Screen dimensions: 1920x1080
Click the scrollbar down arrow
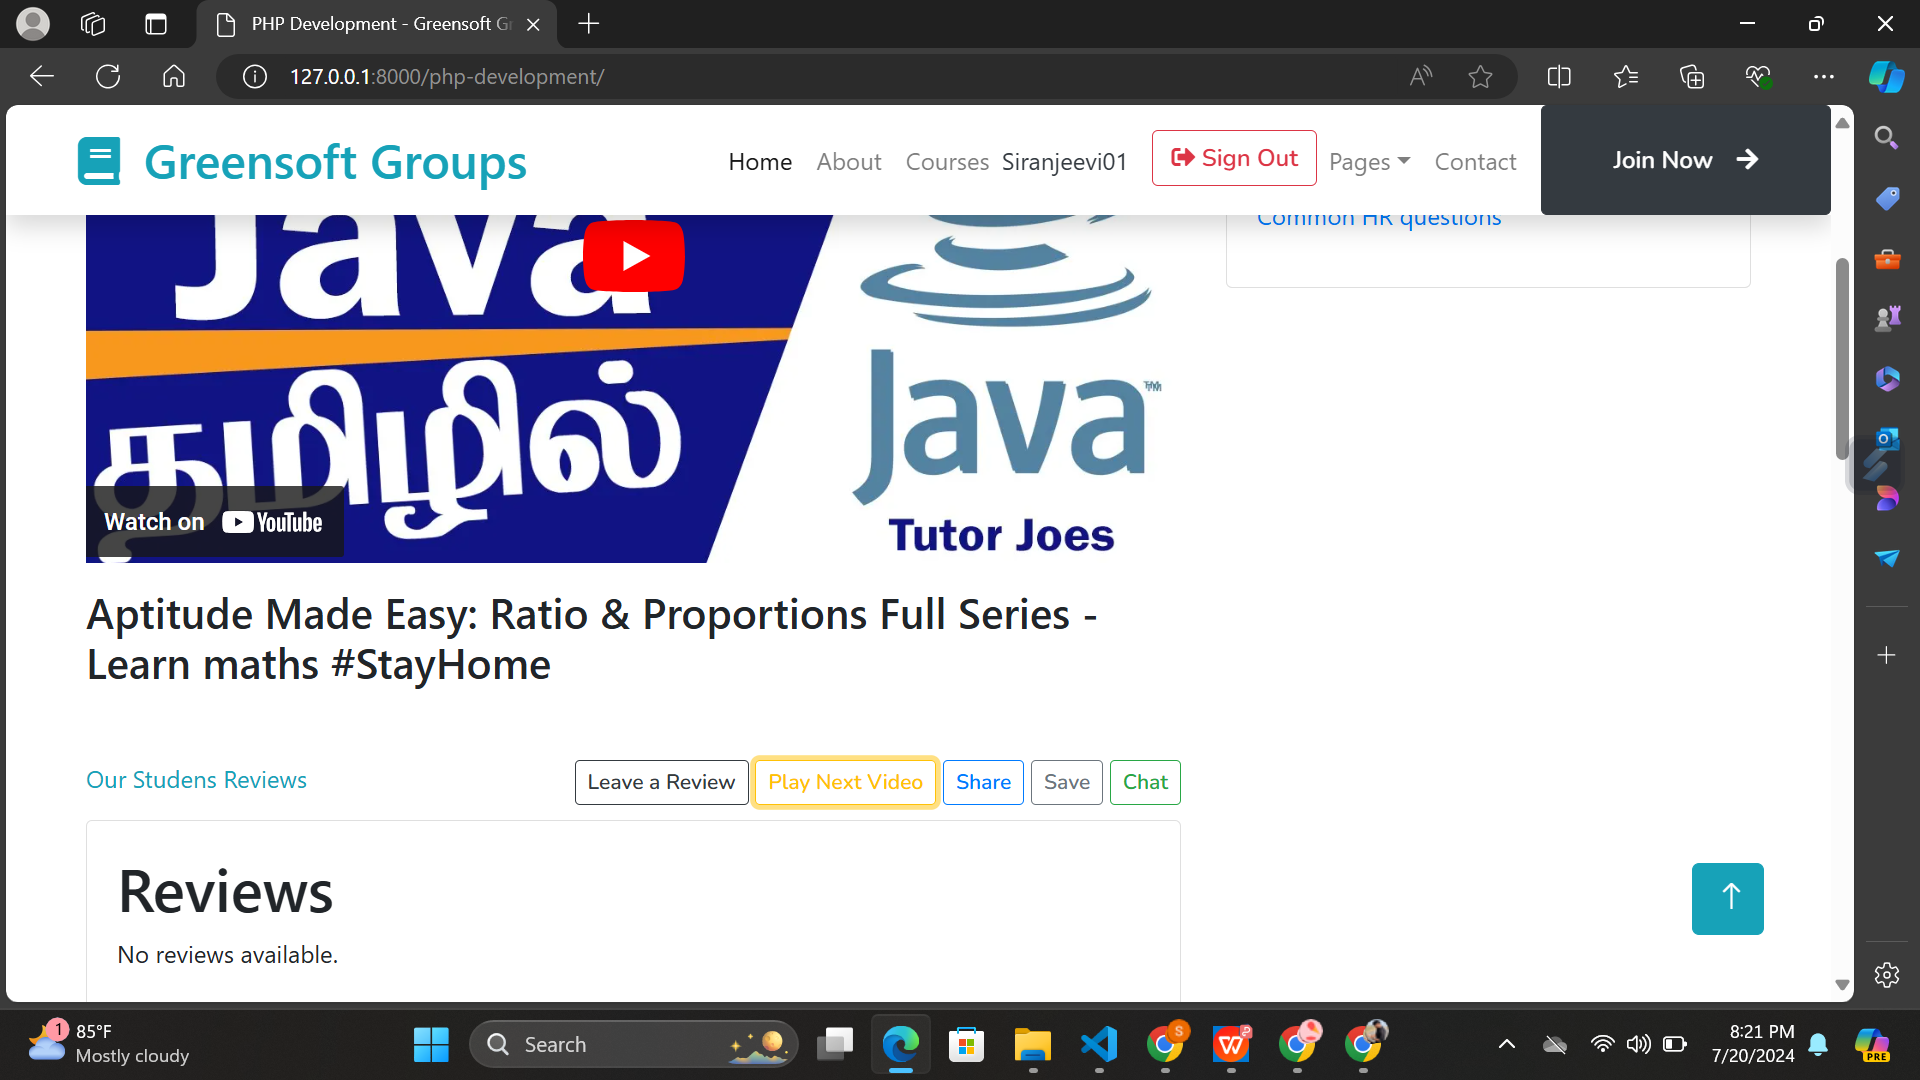(1842, 985)
